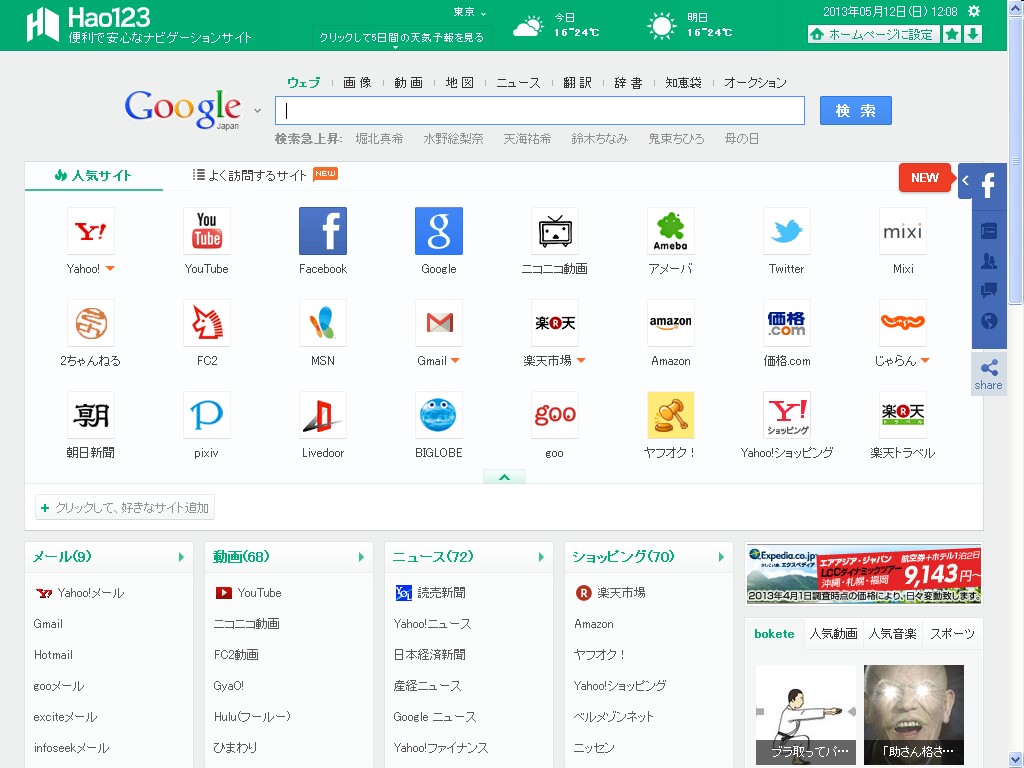Expand the メール(9) category arrow
This screenshot has height=768, width=1024.
click(x=181, y=557)
